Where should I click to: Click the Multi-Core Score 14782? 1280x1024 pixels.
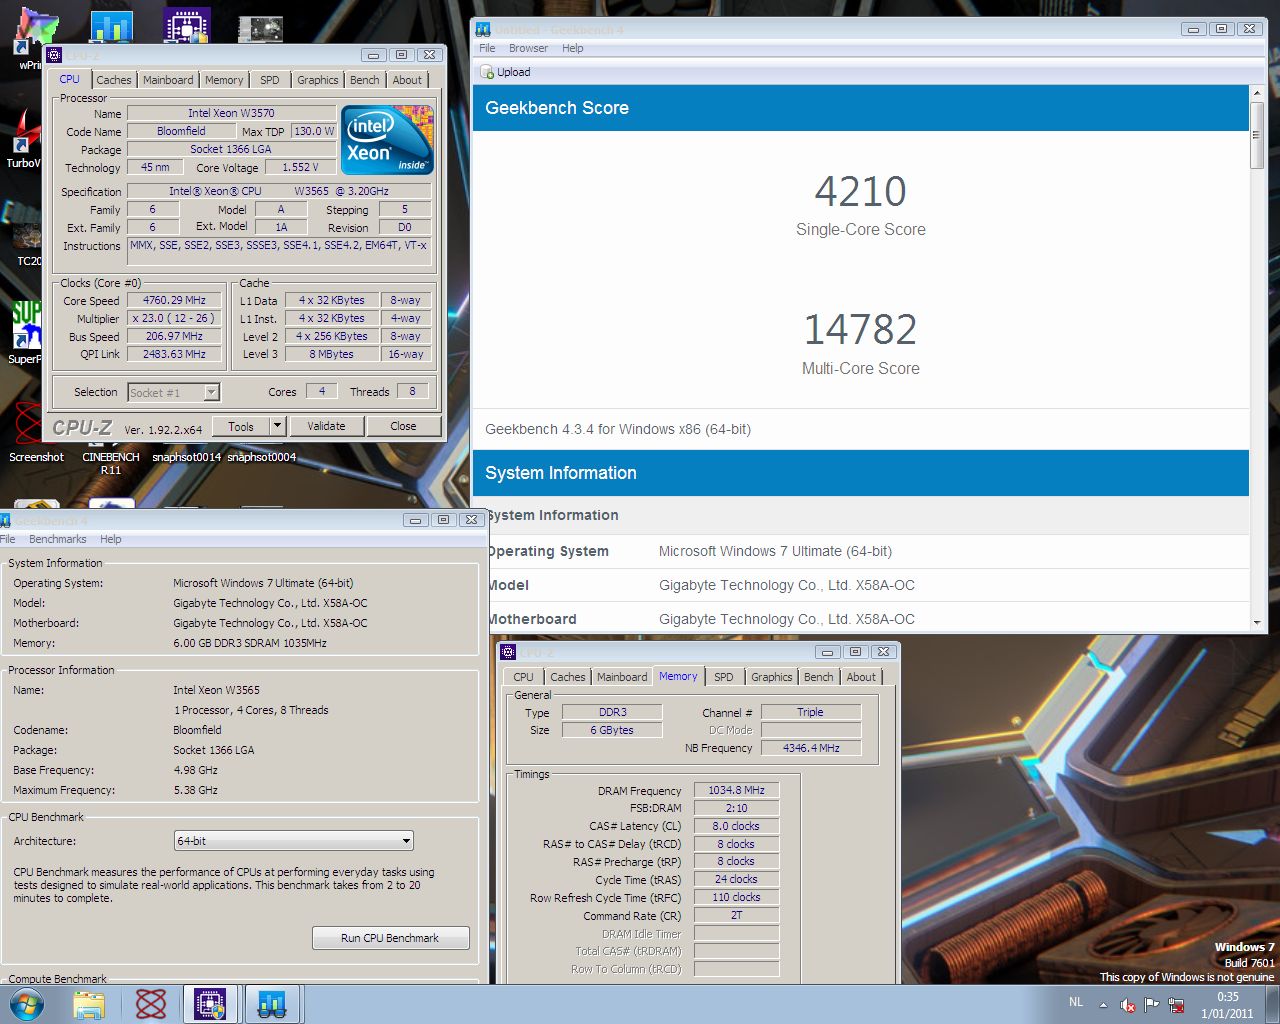[x=860, y=329]
